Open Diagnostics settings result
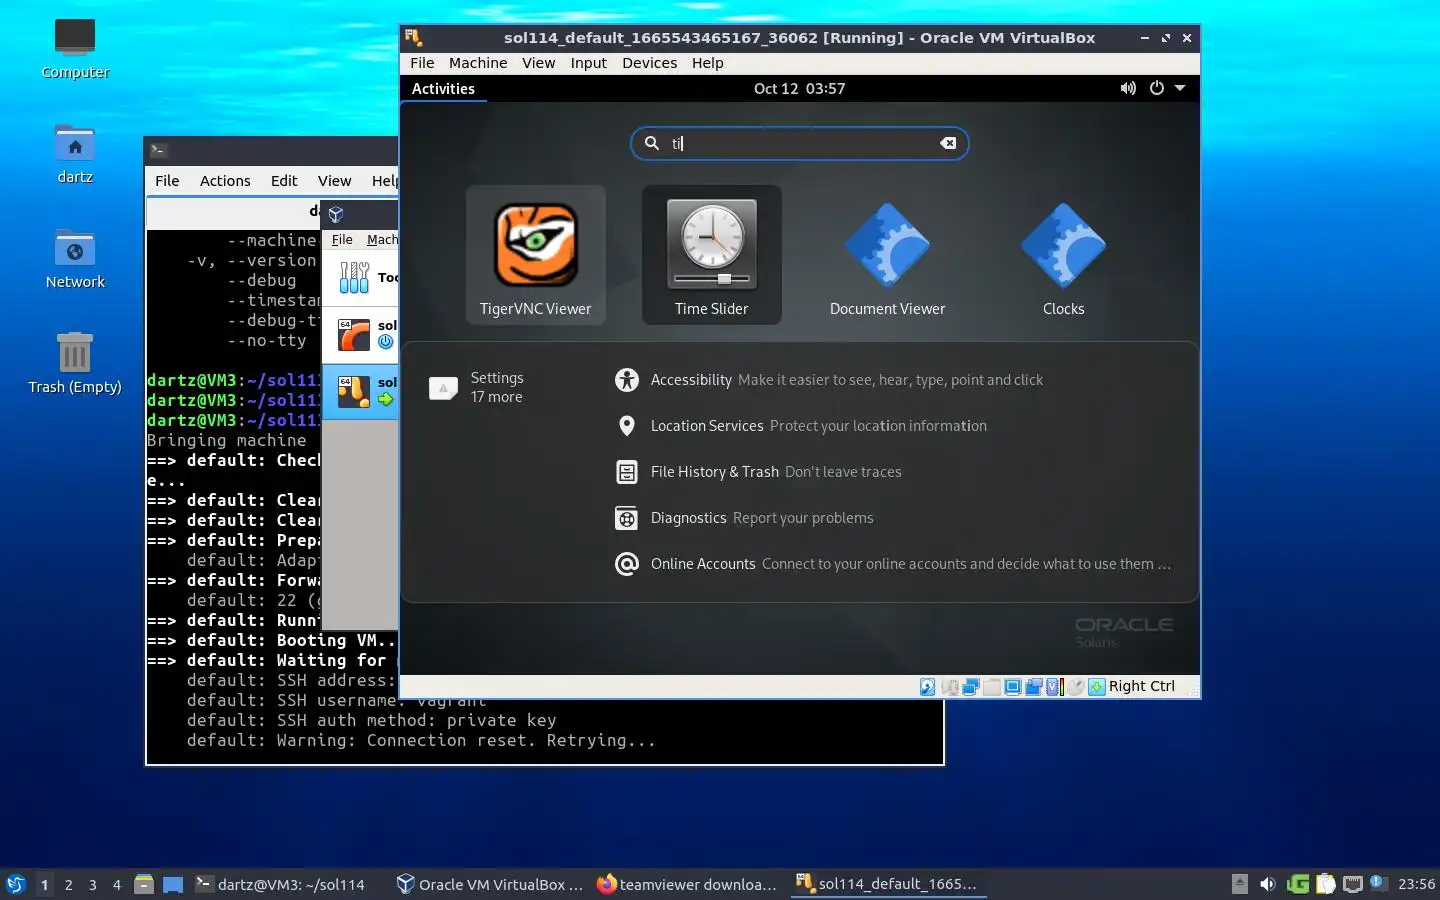This screenshot has height=900, width=1440. point(745,518)
